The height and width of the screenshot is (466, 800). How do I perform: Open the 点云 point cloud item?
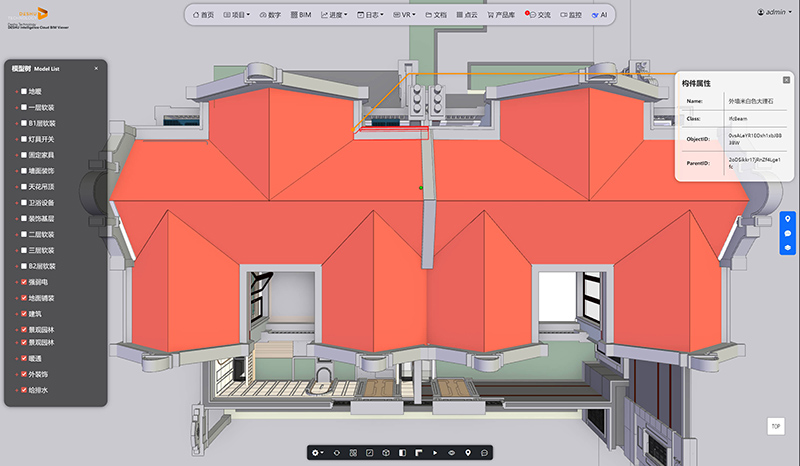467,15
